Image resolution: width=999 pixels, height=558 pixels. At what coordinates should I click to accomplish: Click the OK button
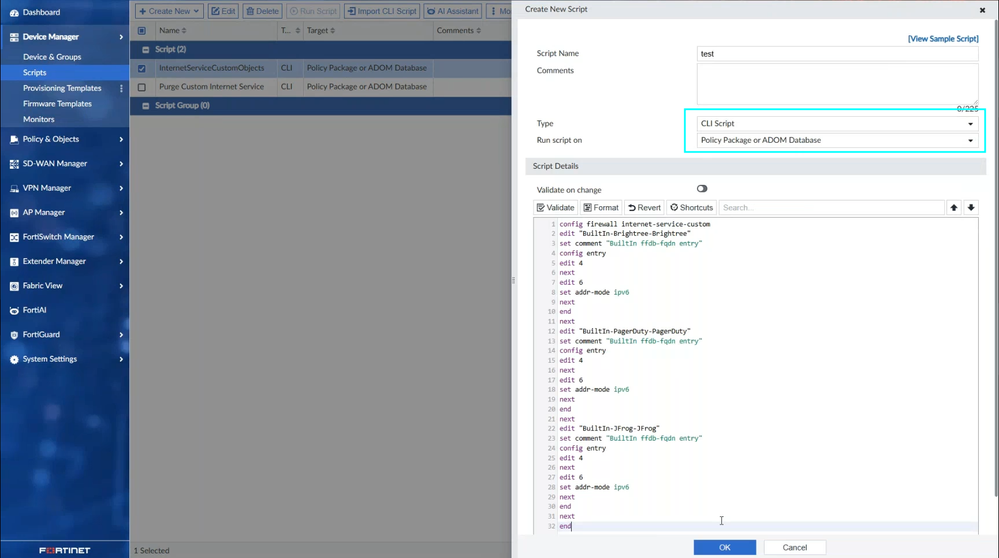(x=724, y=547)
